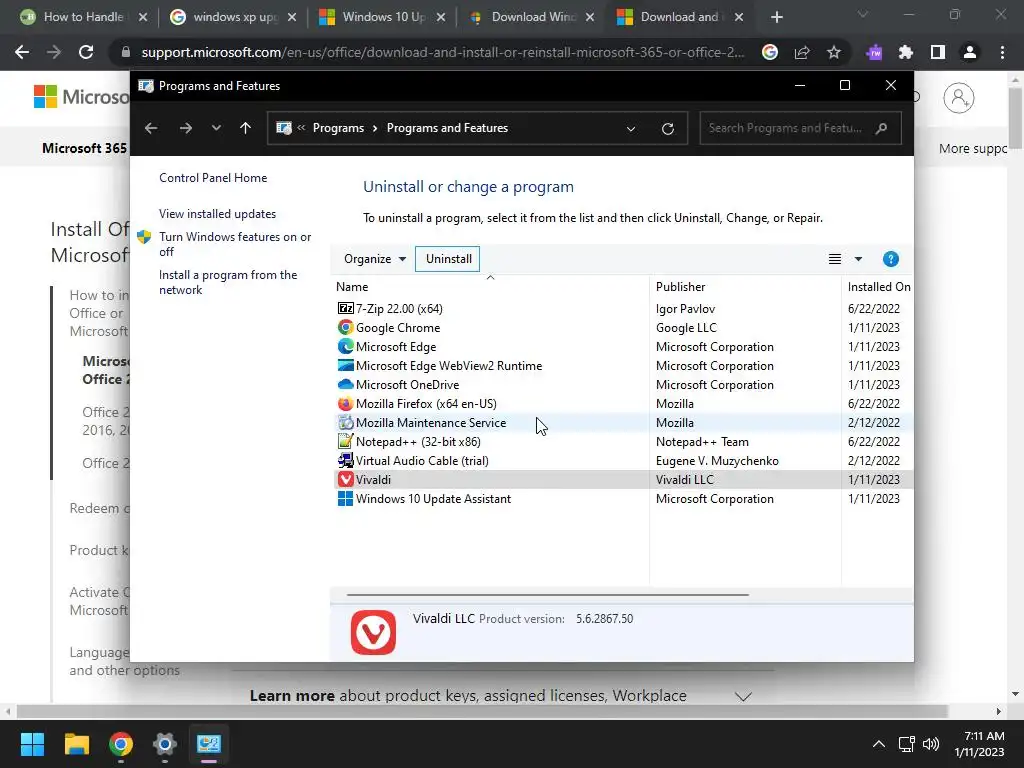Open the Organize dropdown menu
Screen dimensions: 1024x768
pos(375,259)
